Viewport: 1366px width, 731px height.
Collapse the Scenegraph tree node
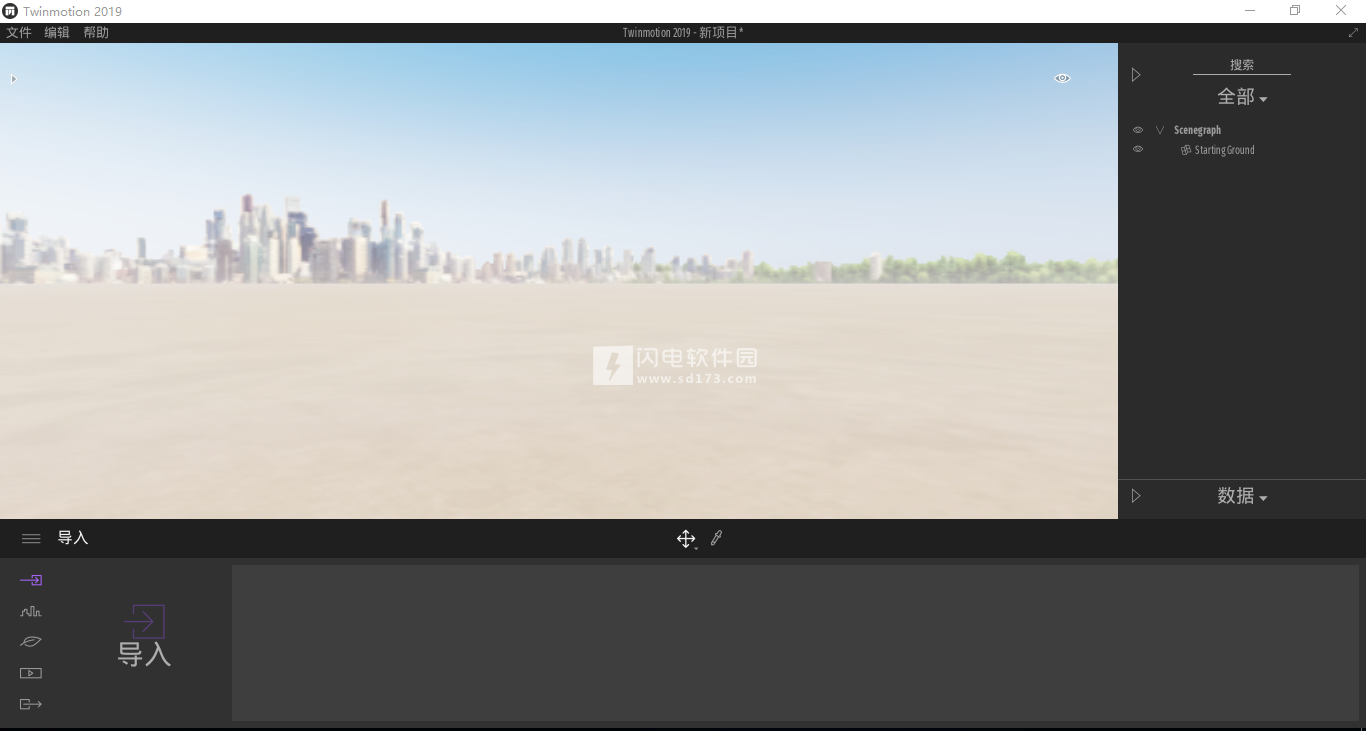[1160, 130]
